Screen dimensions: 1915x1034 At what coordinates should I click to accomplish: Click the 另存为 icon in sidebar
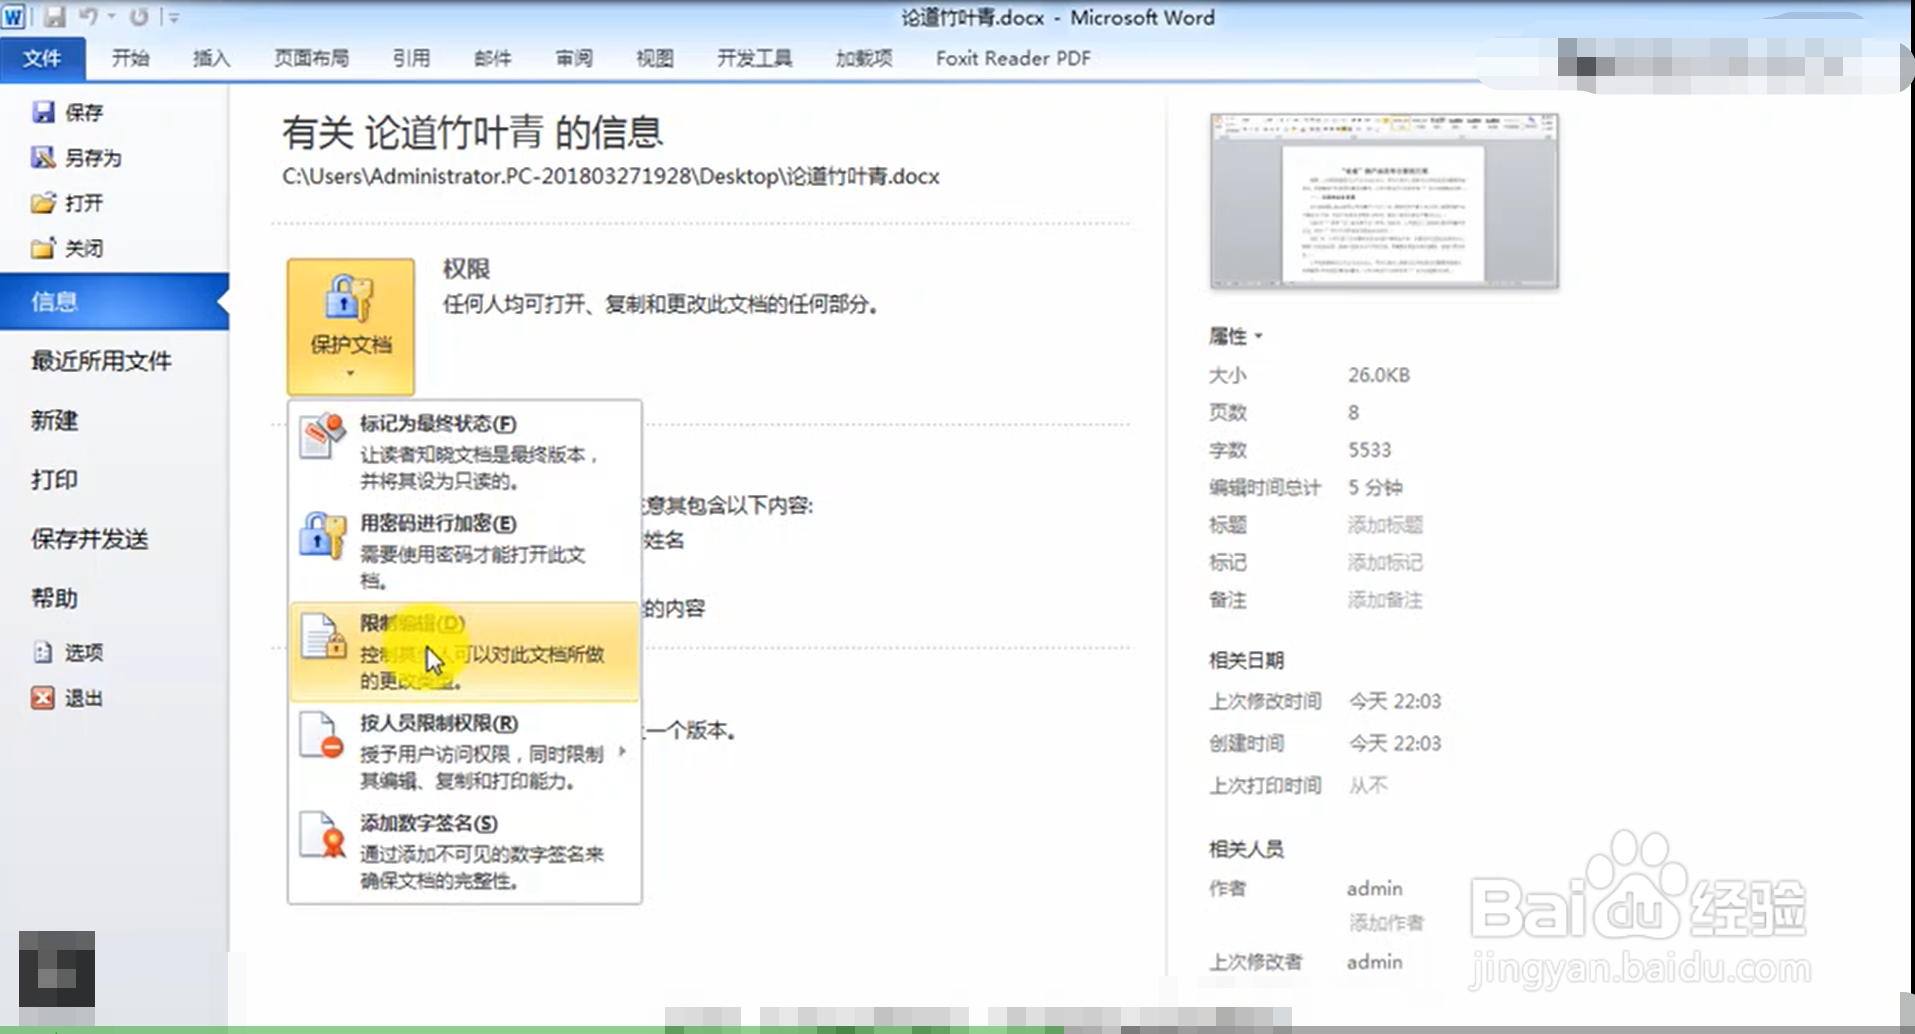point(43,157)
